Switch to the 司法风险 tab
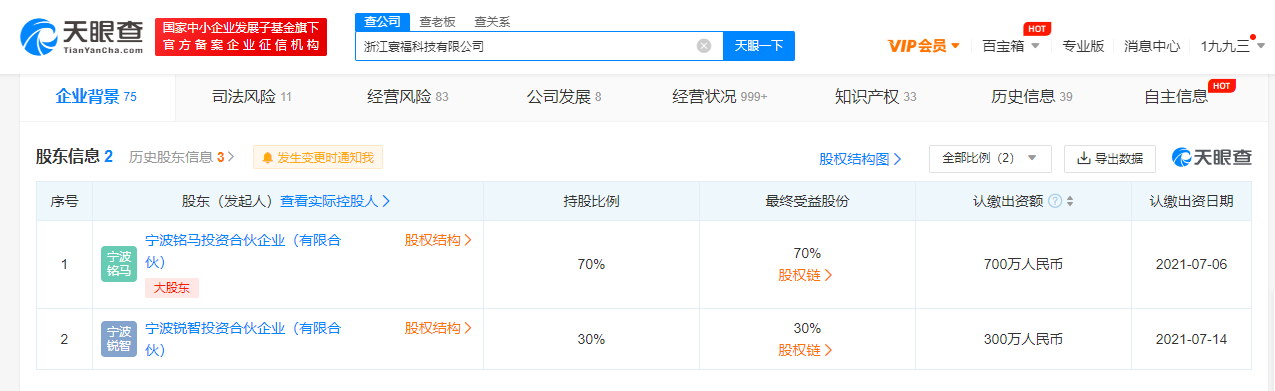 click(x=252, y=97)
